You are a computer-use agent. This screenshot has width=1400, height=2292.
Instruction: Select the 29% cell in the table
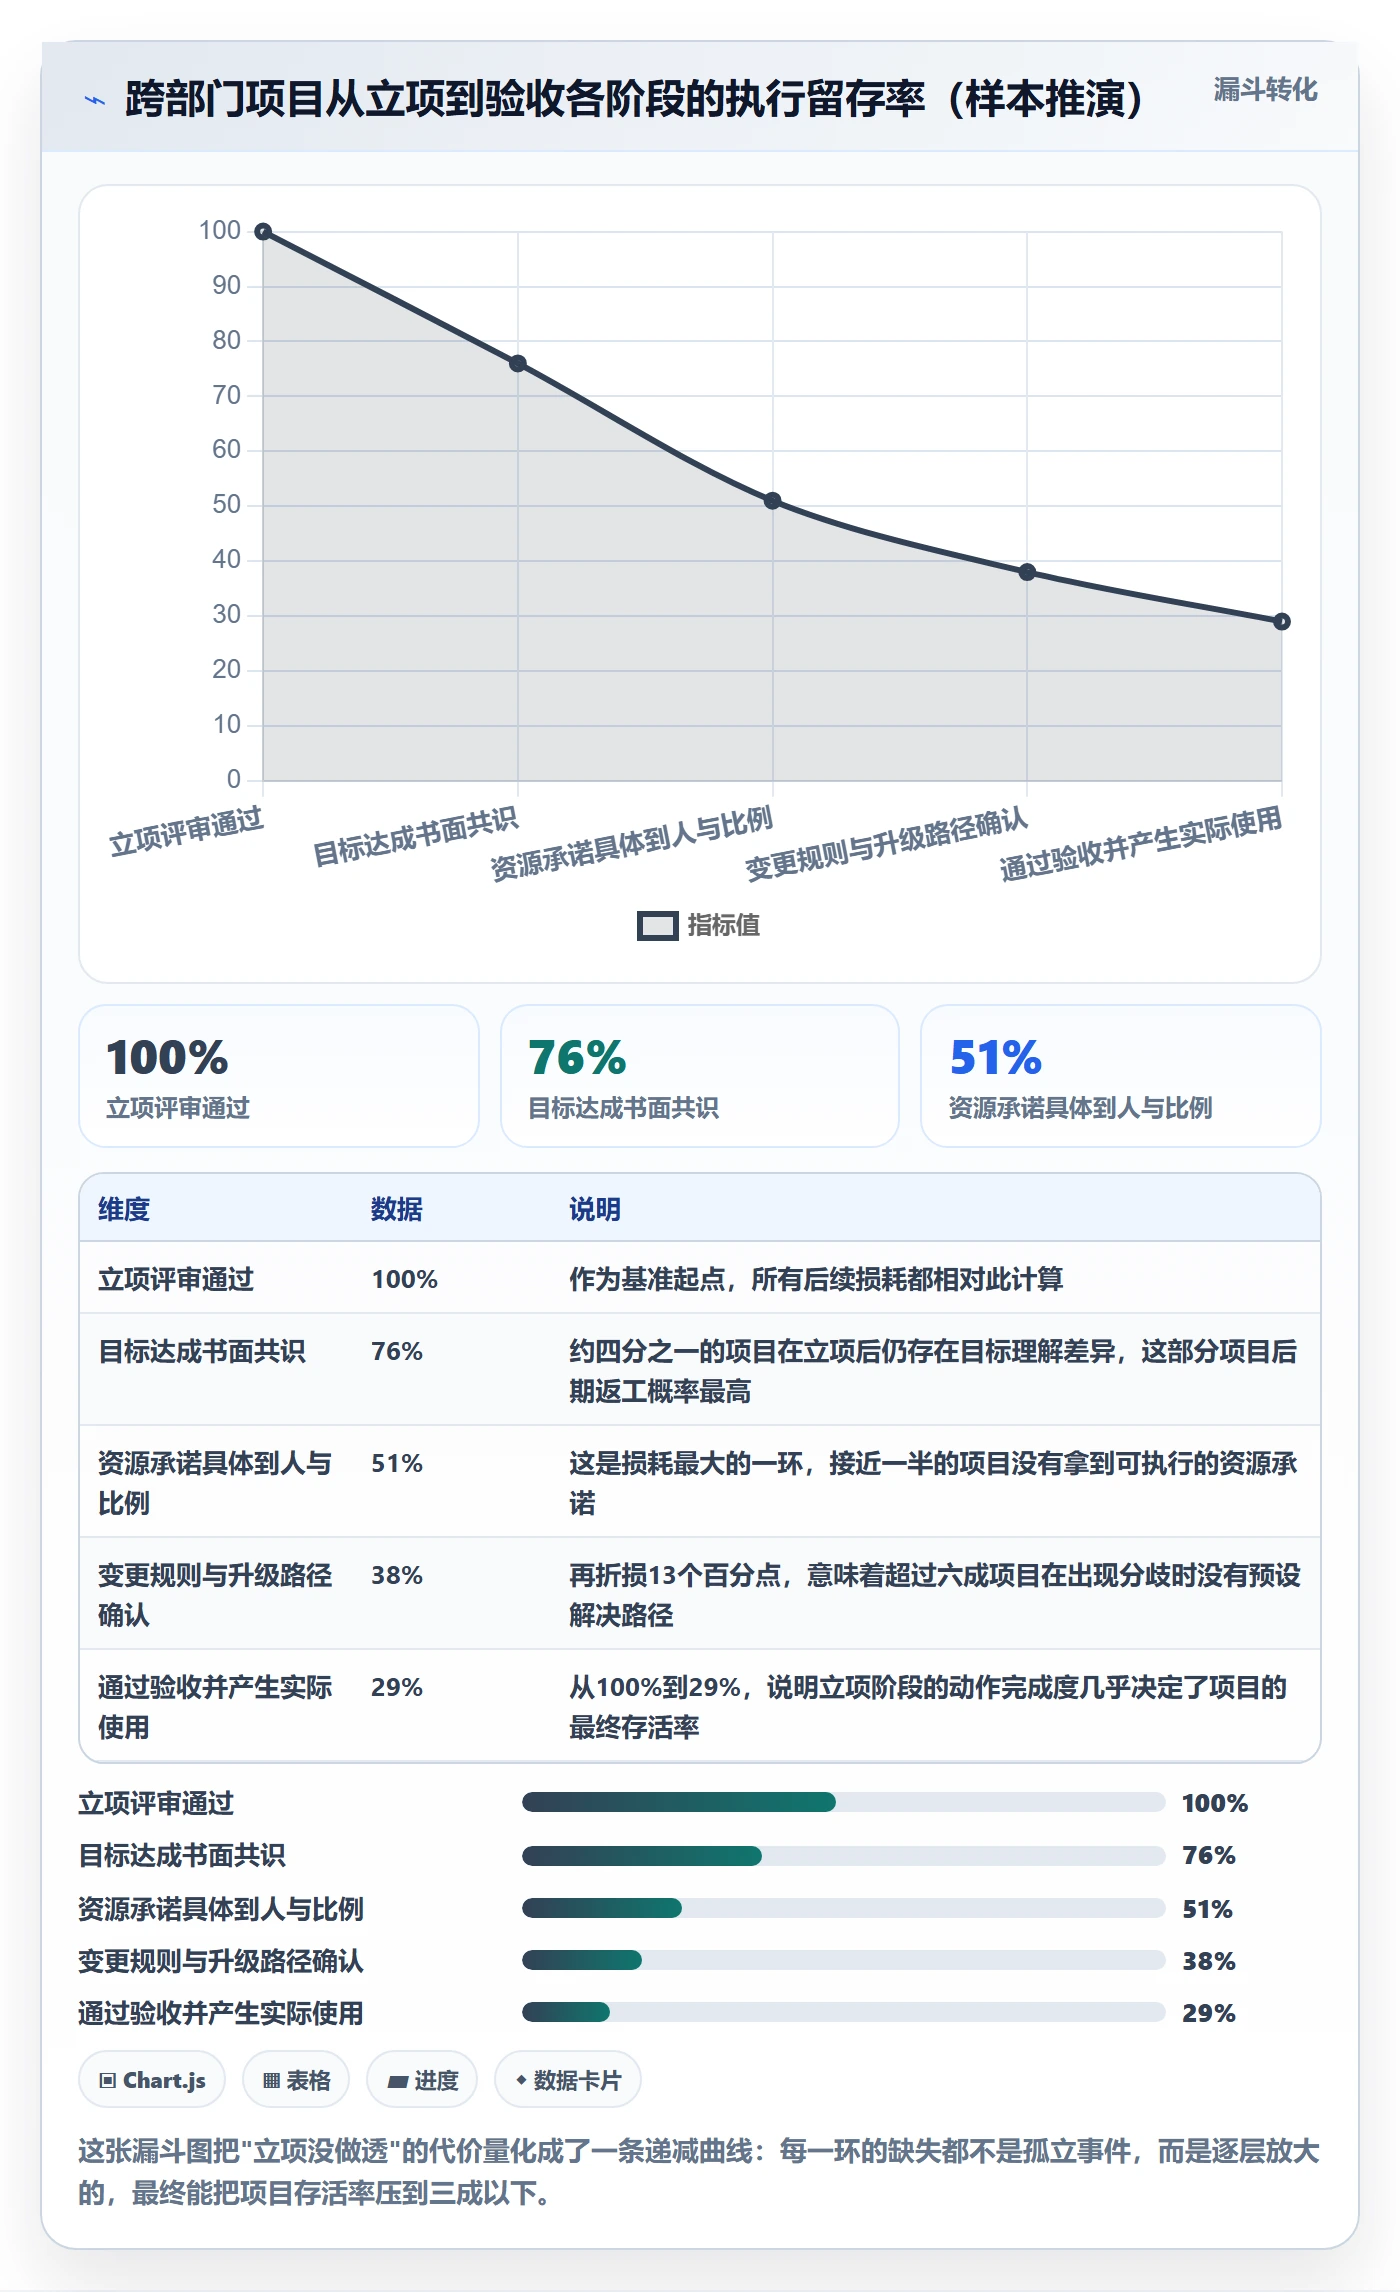(x=397, y=1687)
